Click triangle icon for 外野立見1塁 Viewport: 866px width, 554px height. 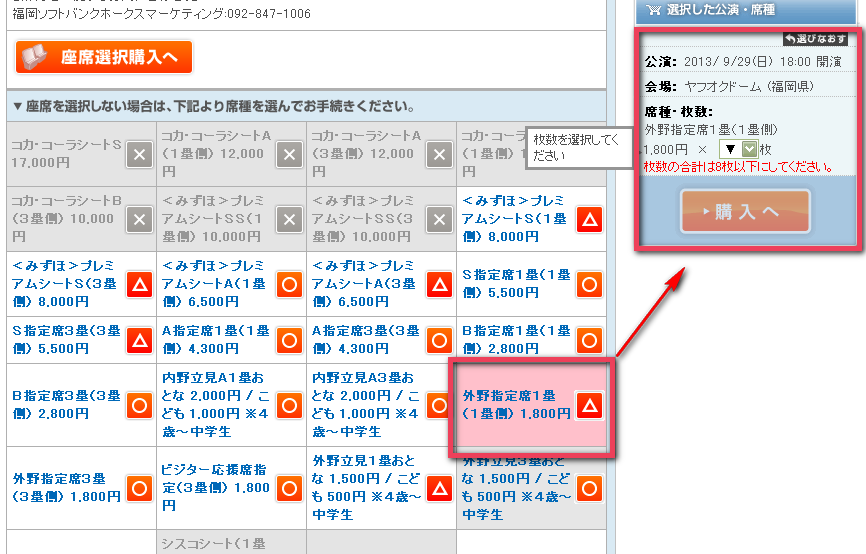click(439, 488)
